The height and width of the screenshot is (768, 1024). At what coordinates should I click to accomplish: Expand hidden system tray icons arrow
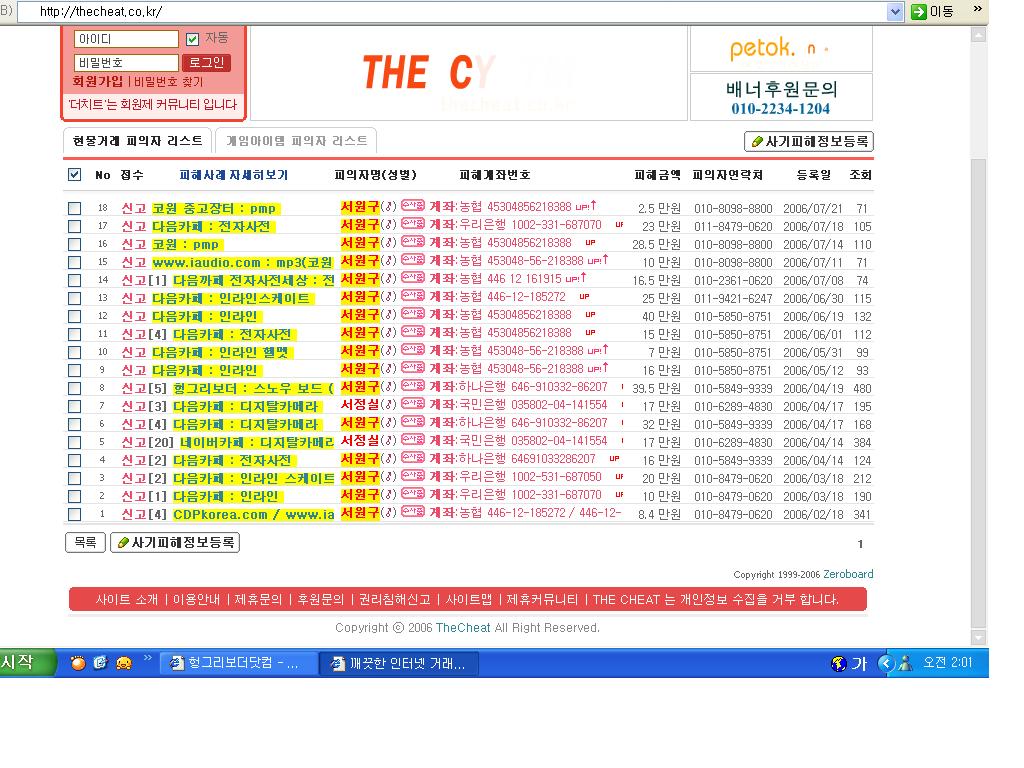coord(886,664)
